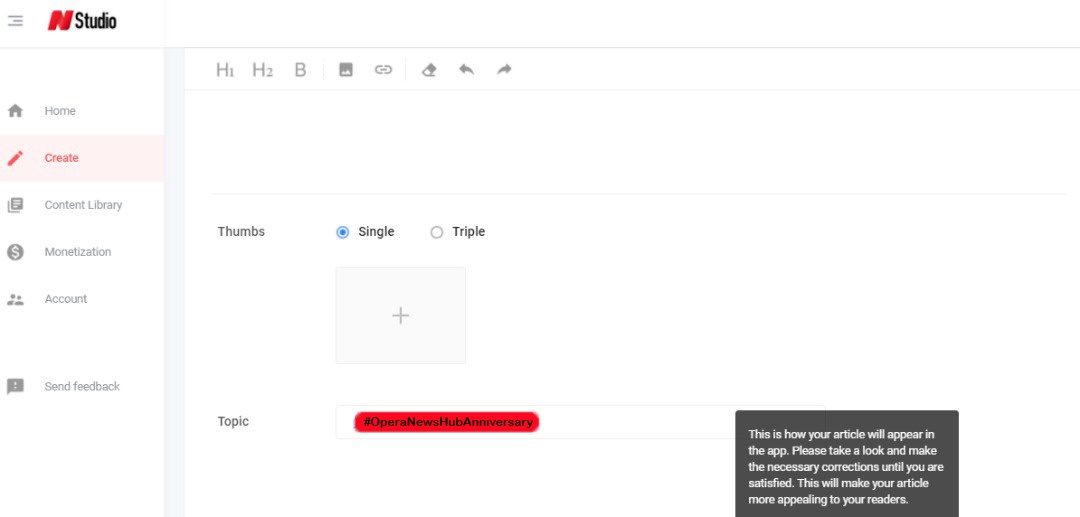
Task: Undo the last edit
Action: (466, 70)
